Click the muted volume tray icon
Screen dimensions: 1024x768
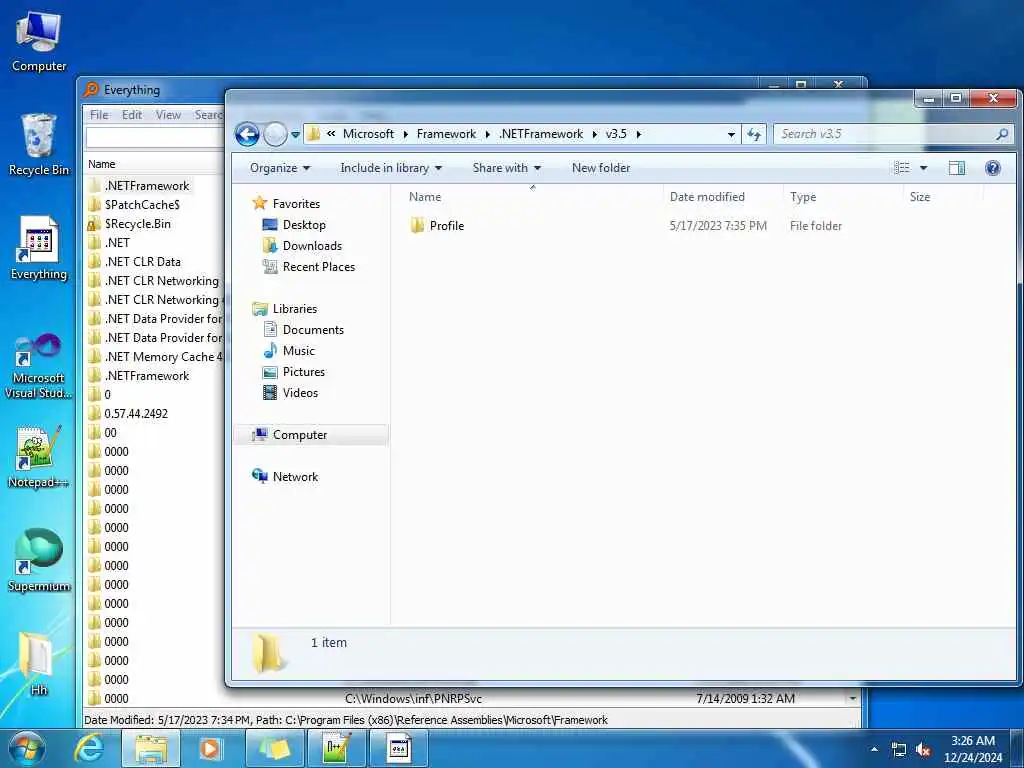[x=923, y=750]
